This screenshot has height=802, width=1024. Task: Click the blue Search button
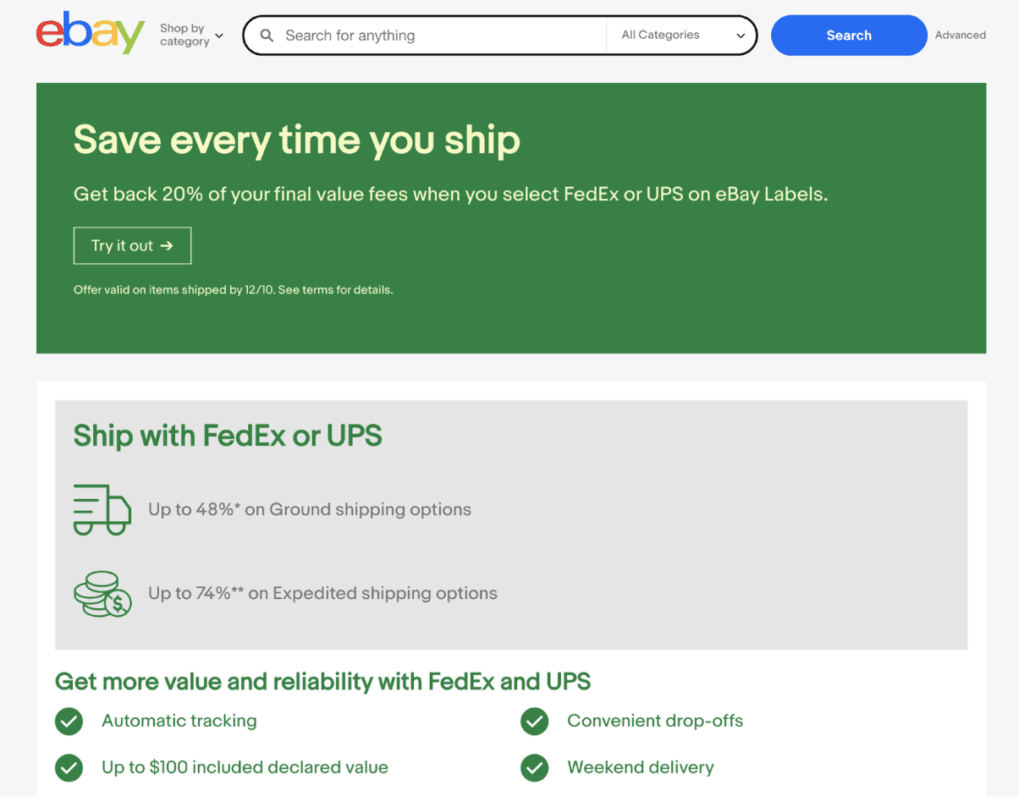[x=848, y=35]
